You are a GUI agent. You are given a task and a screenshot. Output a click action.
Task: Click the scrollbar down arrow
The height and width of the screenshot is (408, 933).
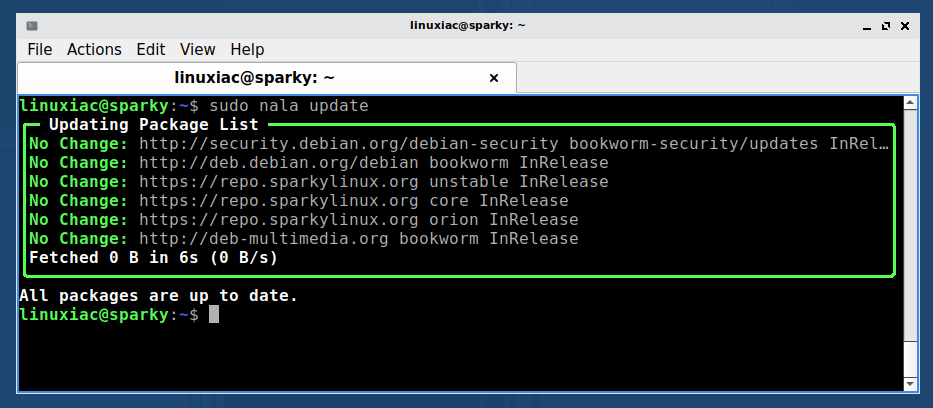[910, 384]
